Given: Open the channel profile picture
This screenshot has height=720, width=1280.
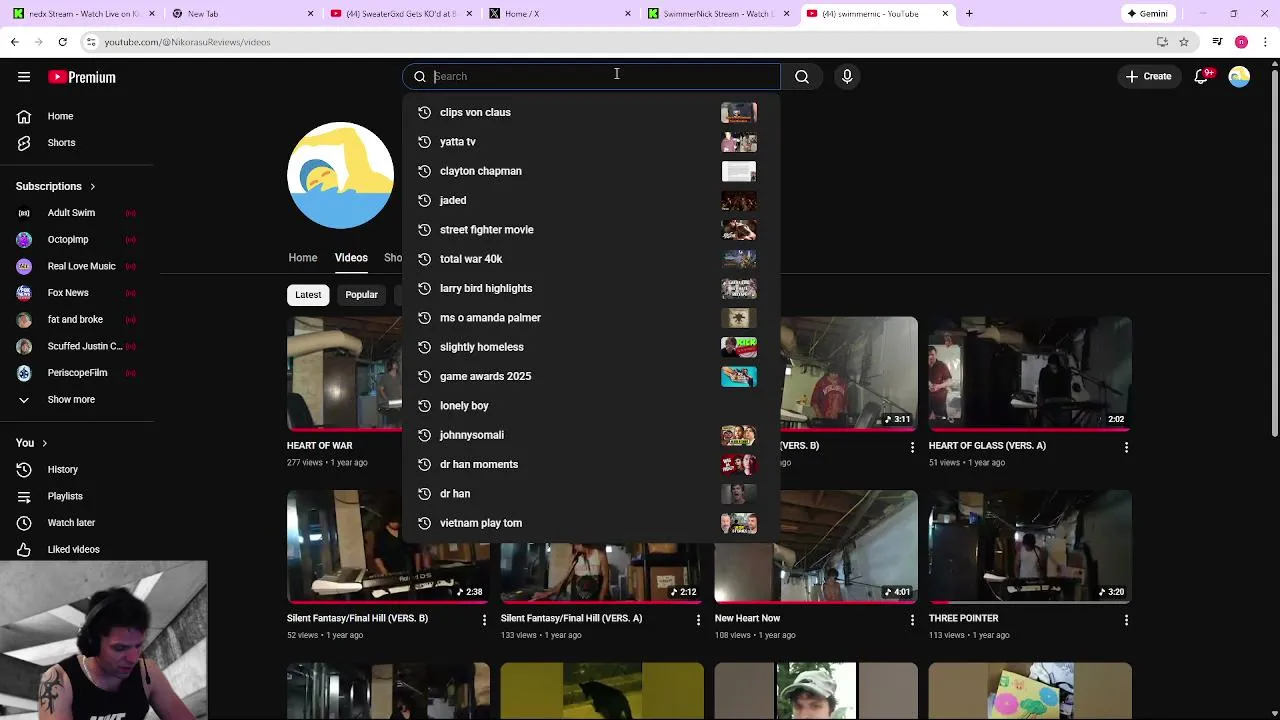Looking at the screenshot, I should pos(340,176).
